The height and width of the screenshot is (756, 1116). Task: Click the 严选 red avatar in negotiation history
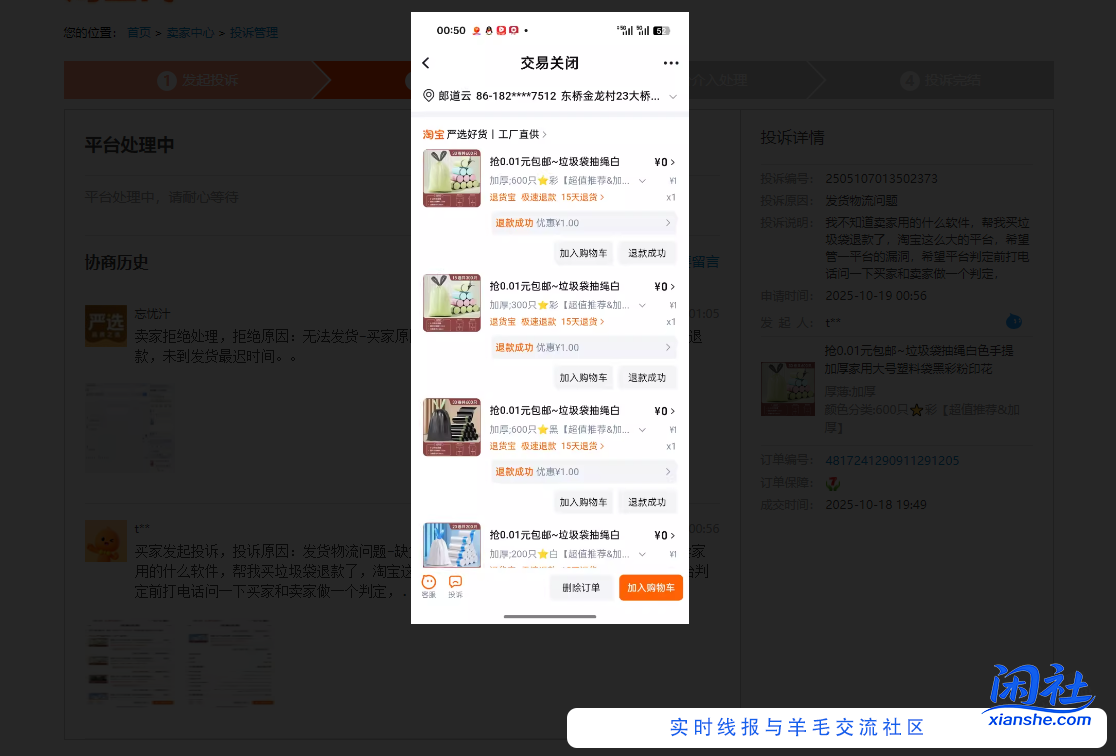(x=106, y=325)
